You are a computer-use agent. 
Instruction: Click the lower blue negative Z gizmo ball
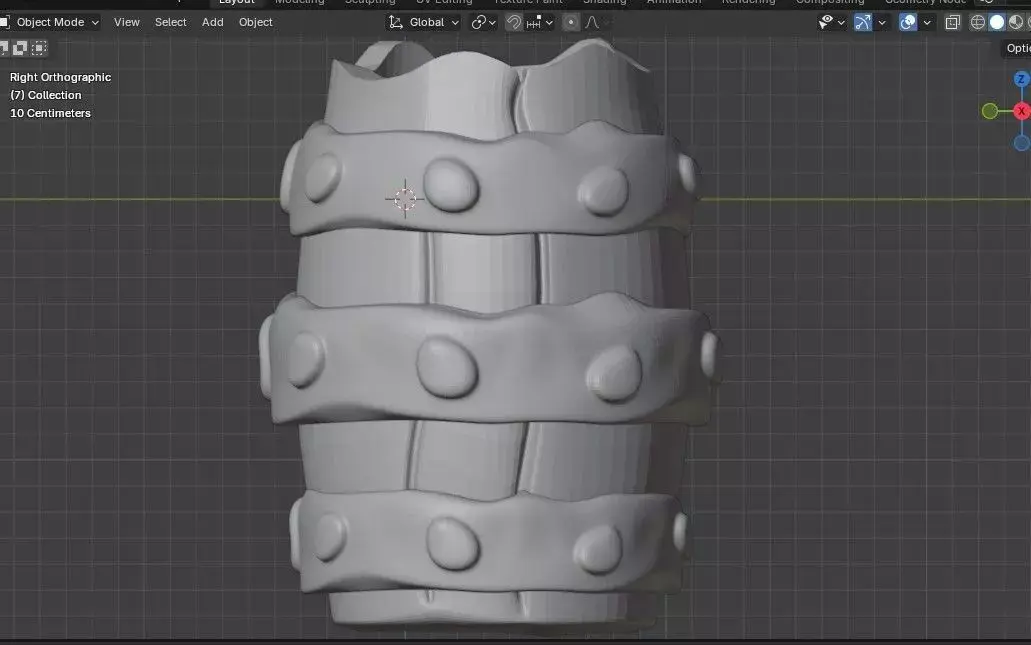point(1022,143)
